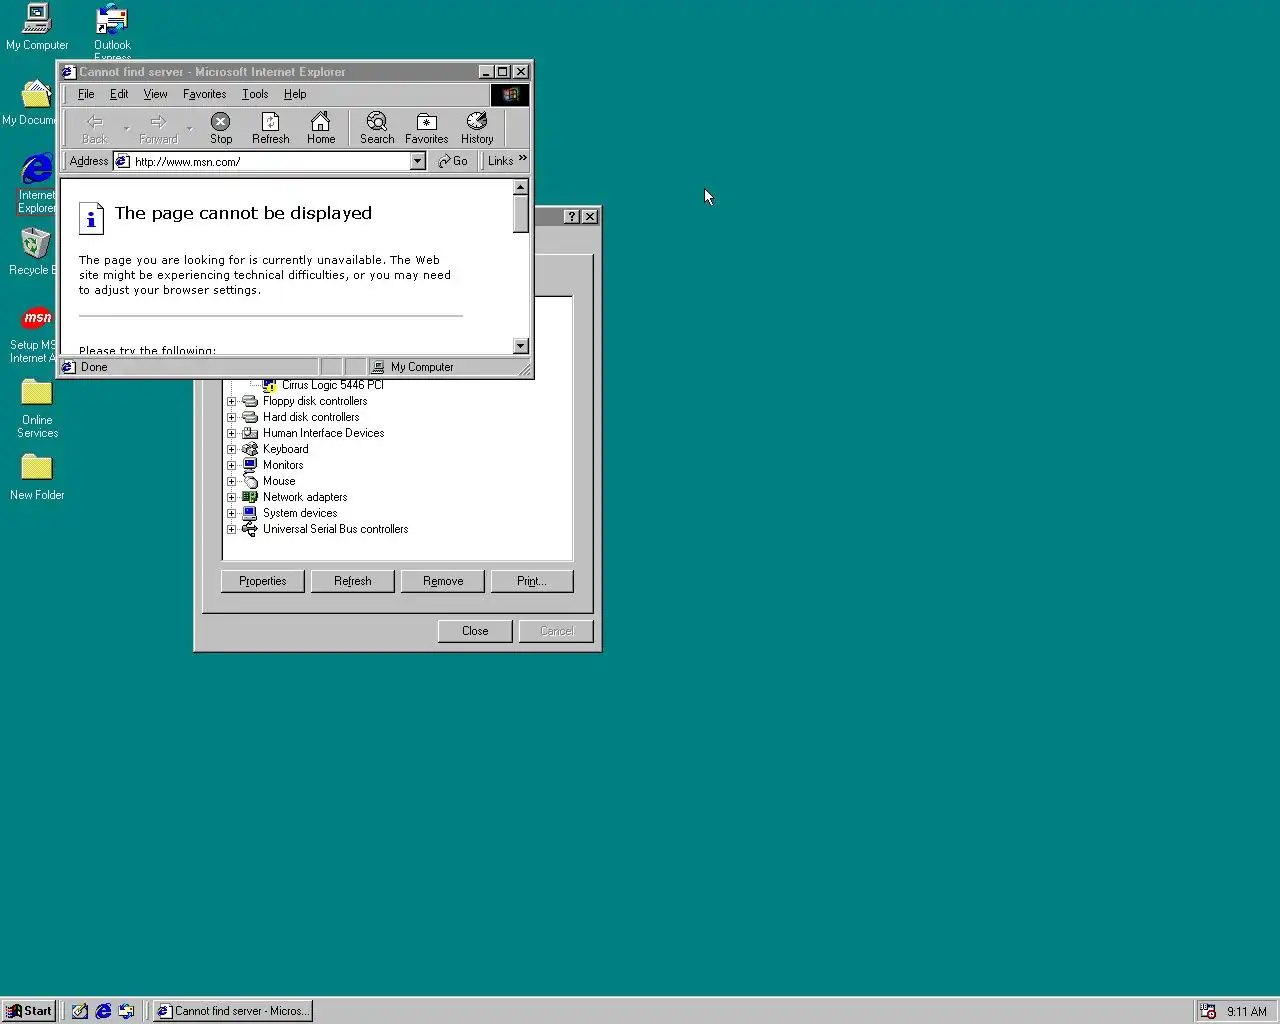Click the Stop toolbar icon in Internet Explorer
The image size is (1280, 1024).
(221, 128)
